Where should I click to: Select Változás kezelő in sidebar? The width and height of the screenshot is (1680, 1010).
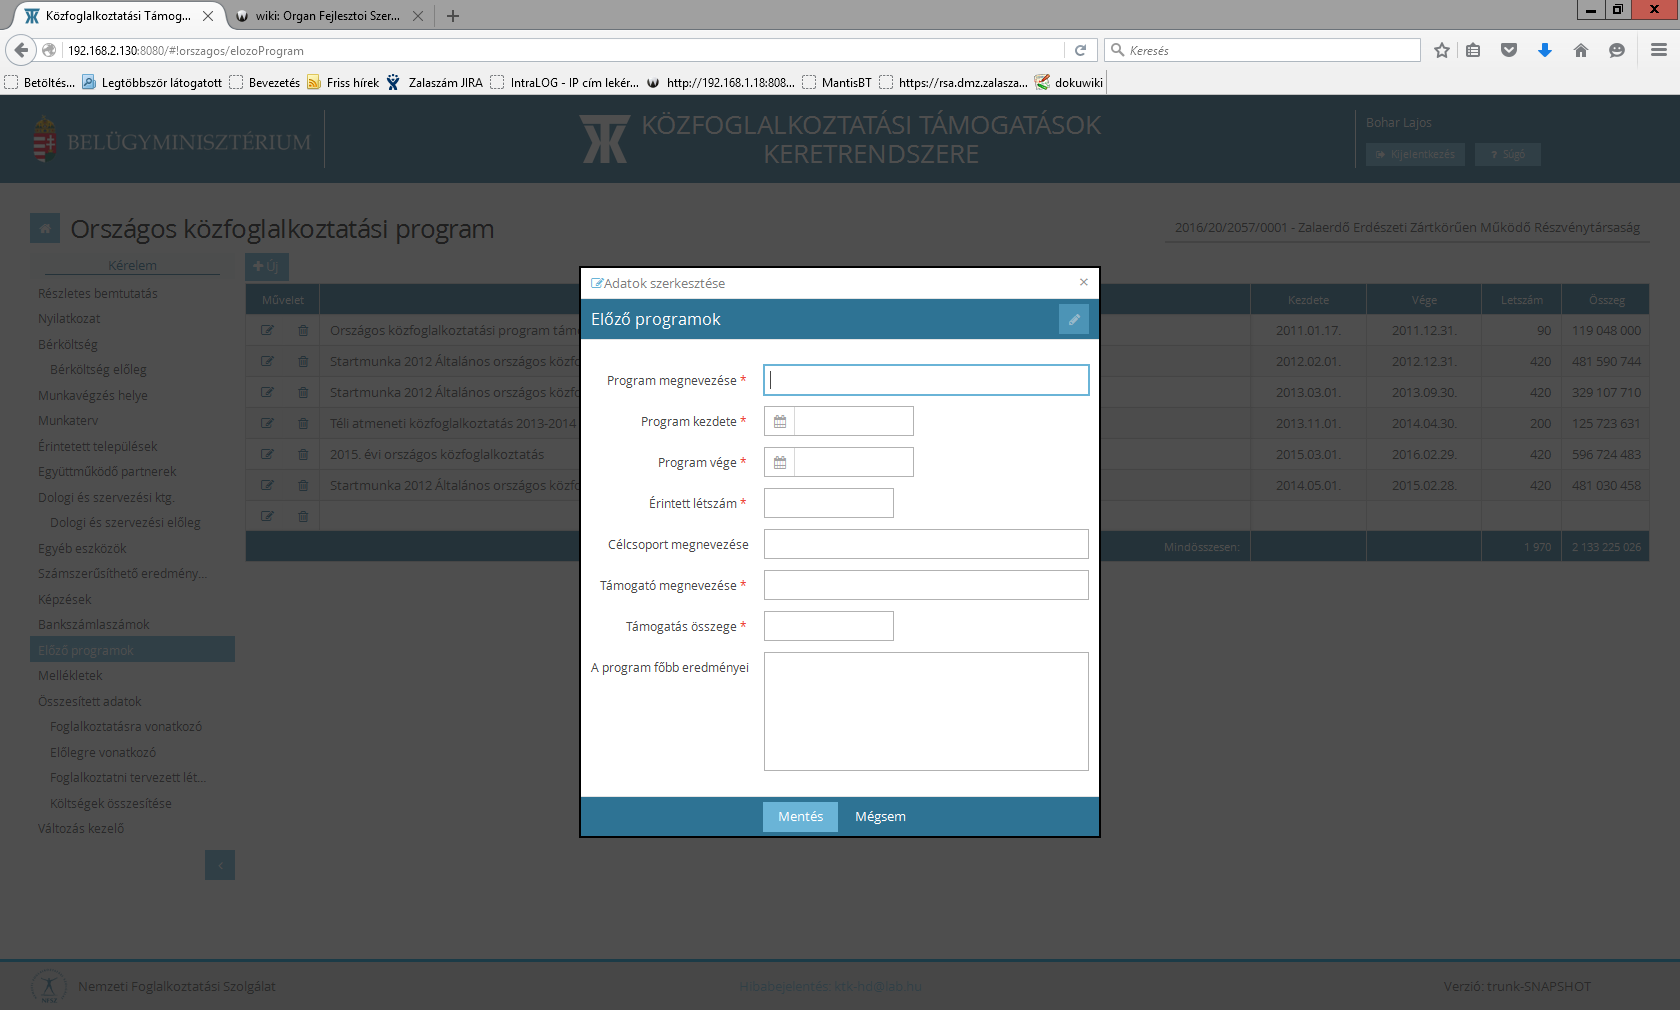81,828
